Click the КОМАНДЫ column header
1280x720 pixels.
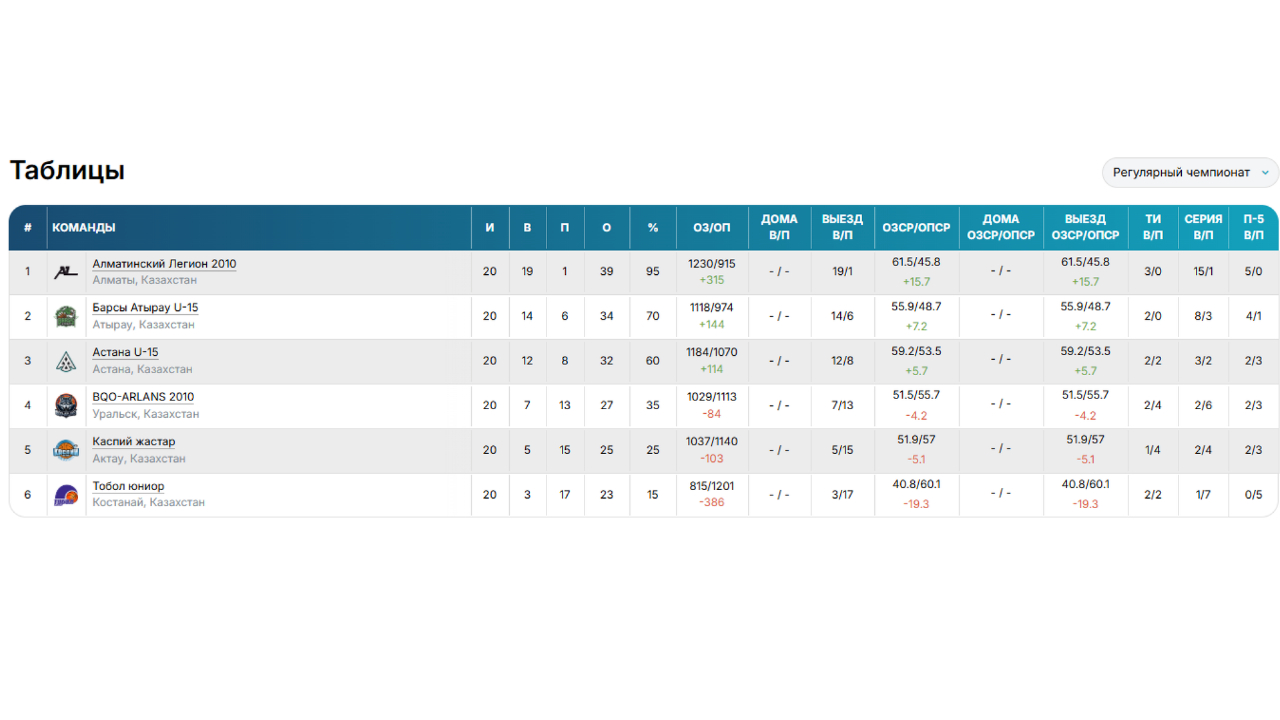(84, 228)
